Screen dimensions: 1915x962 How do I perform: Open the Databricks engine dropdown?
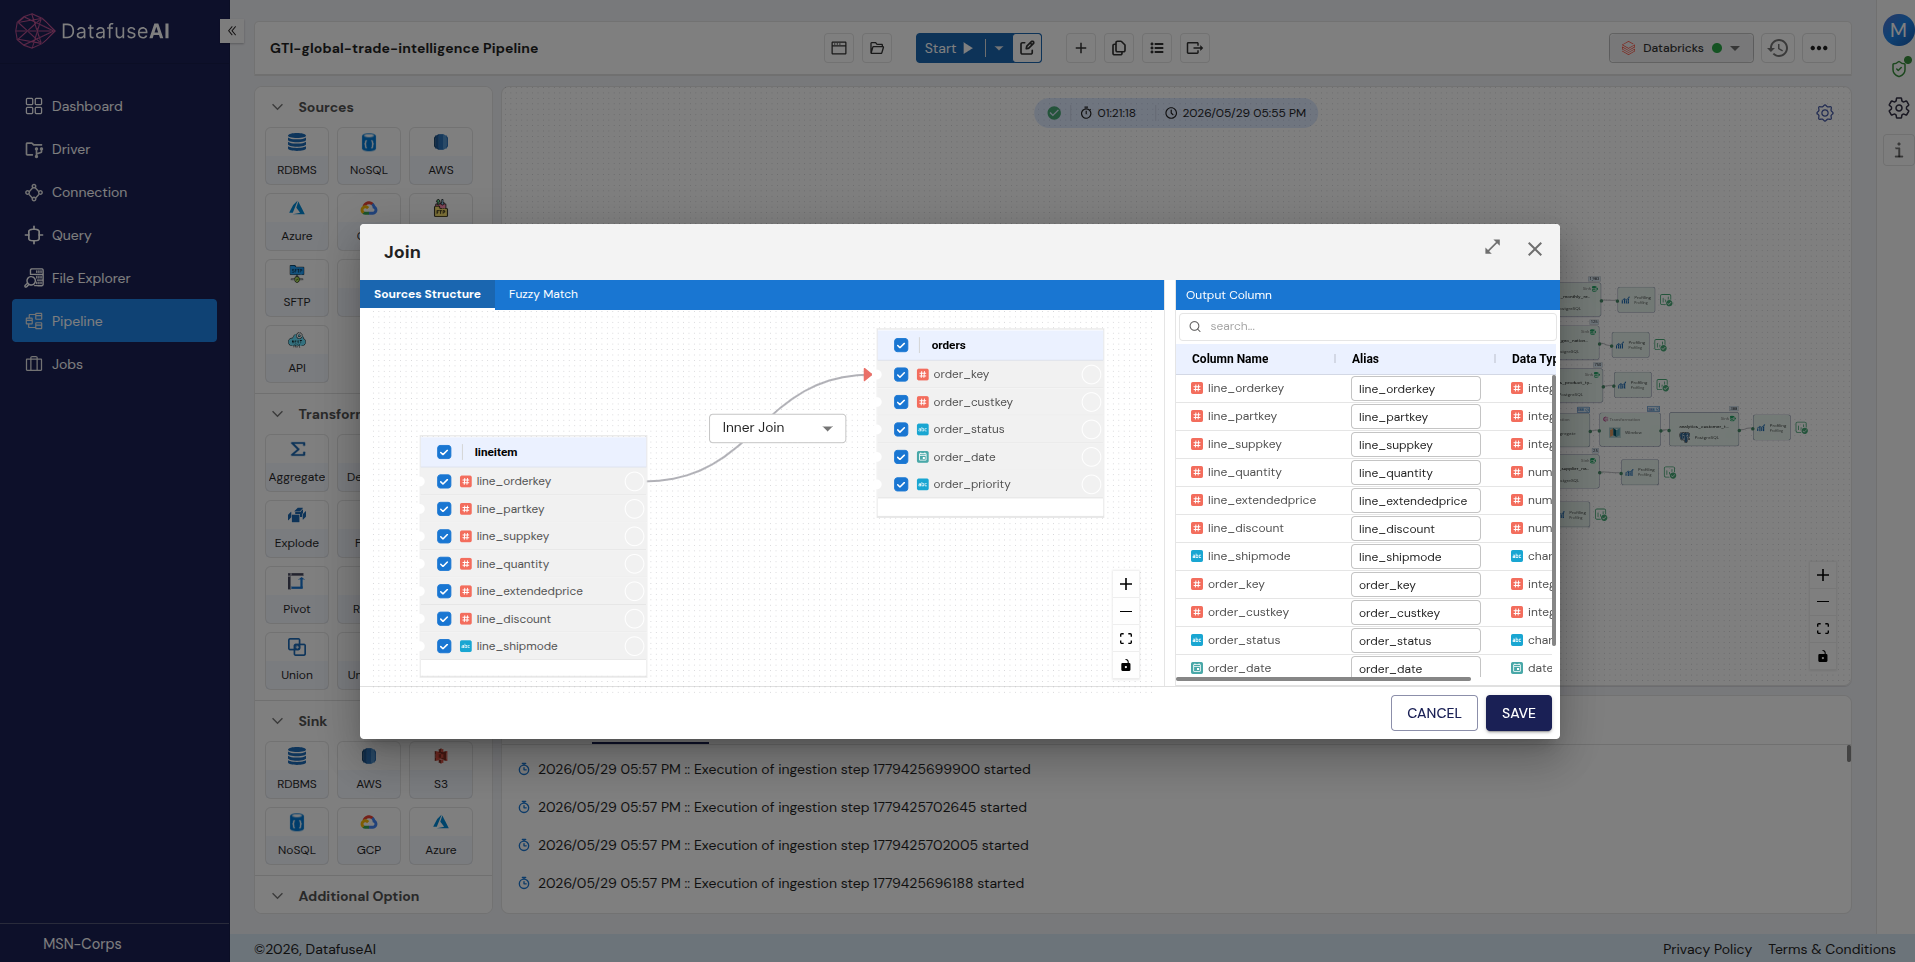click(x=1680, y=48)
